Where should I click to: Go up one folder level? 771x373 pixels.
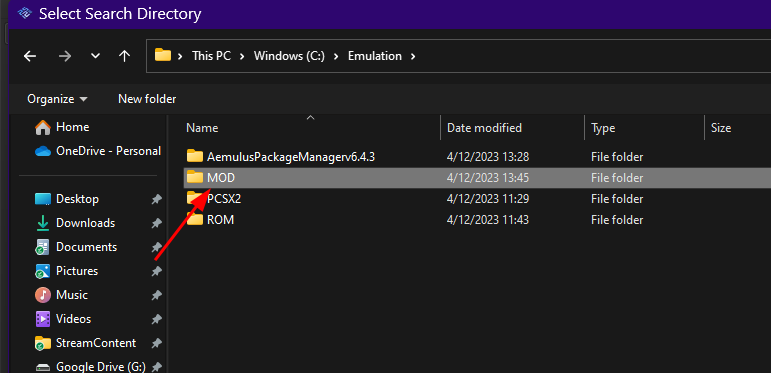click(124, 57)
